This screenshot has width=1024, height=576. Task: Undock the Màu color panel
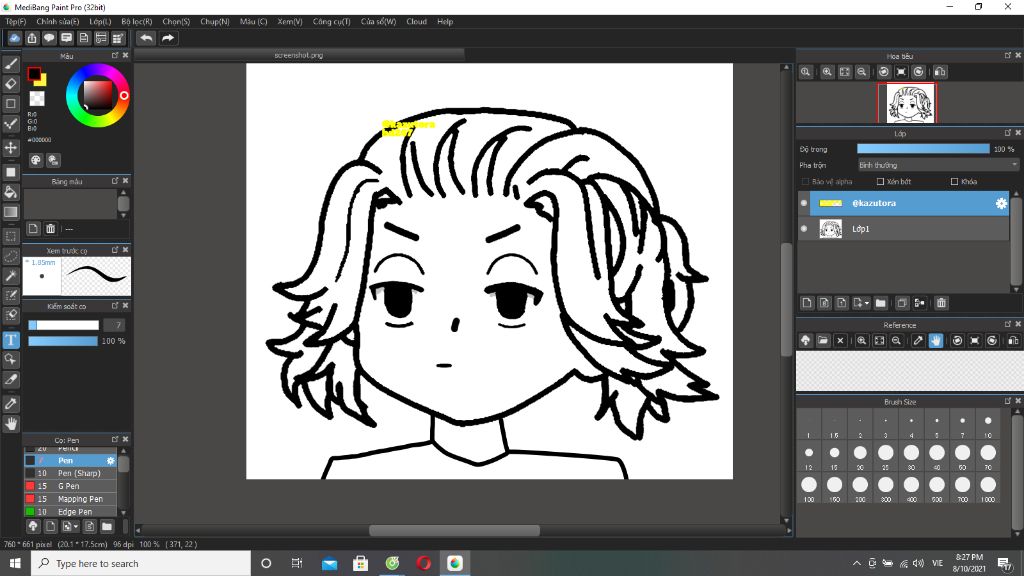115,56
